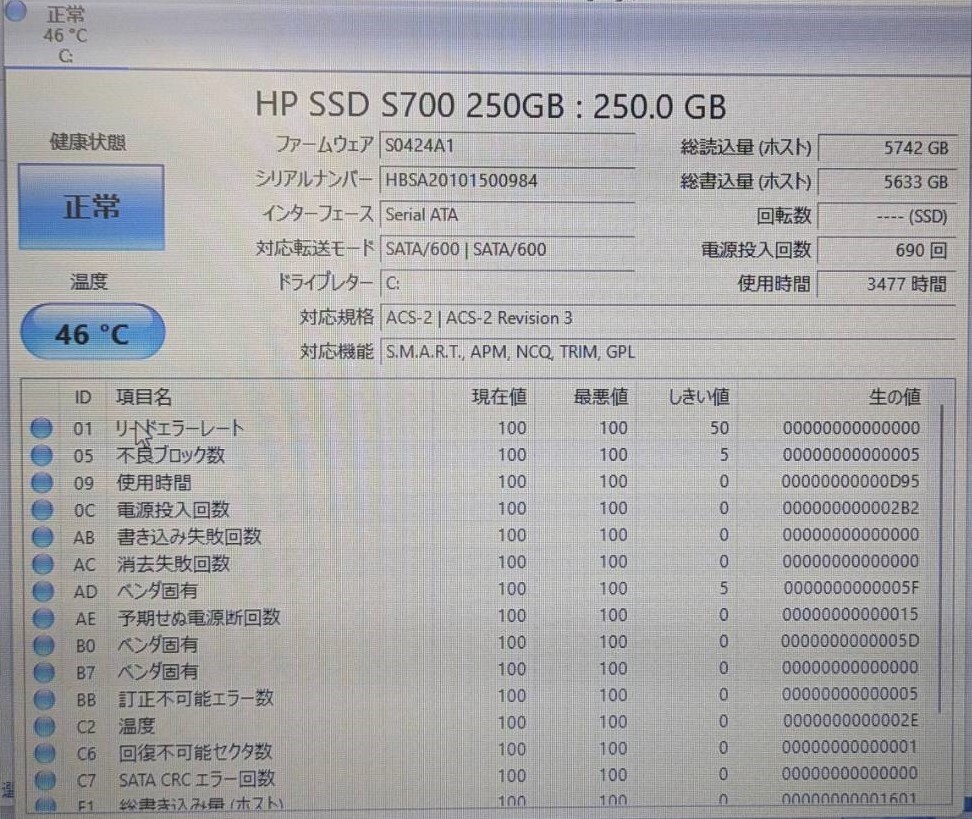The width and height of the screenshot is (972, 819).
Task: Click status circle for ID AB row
Action: pos(42,536)
